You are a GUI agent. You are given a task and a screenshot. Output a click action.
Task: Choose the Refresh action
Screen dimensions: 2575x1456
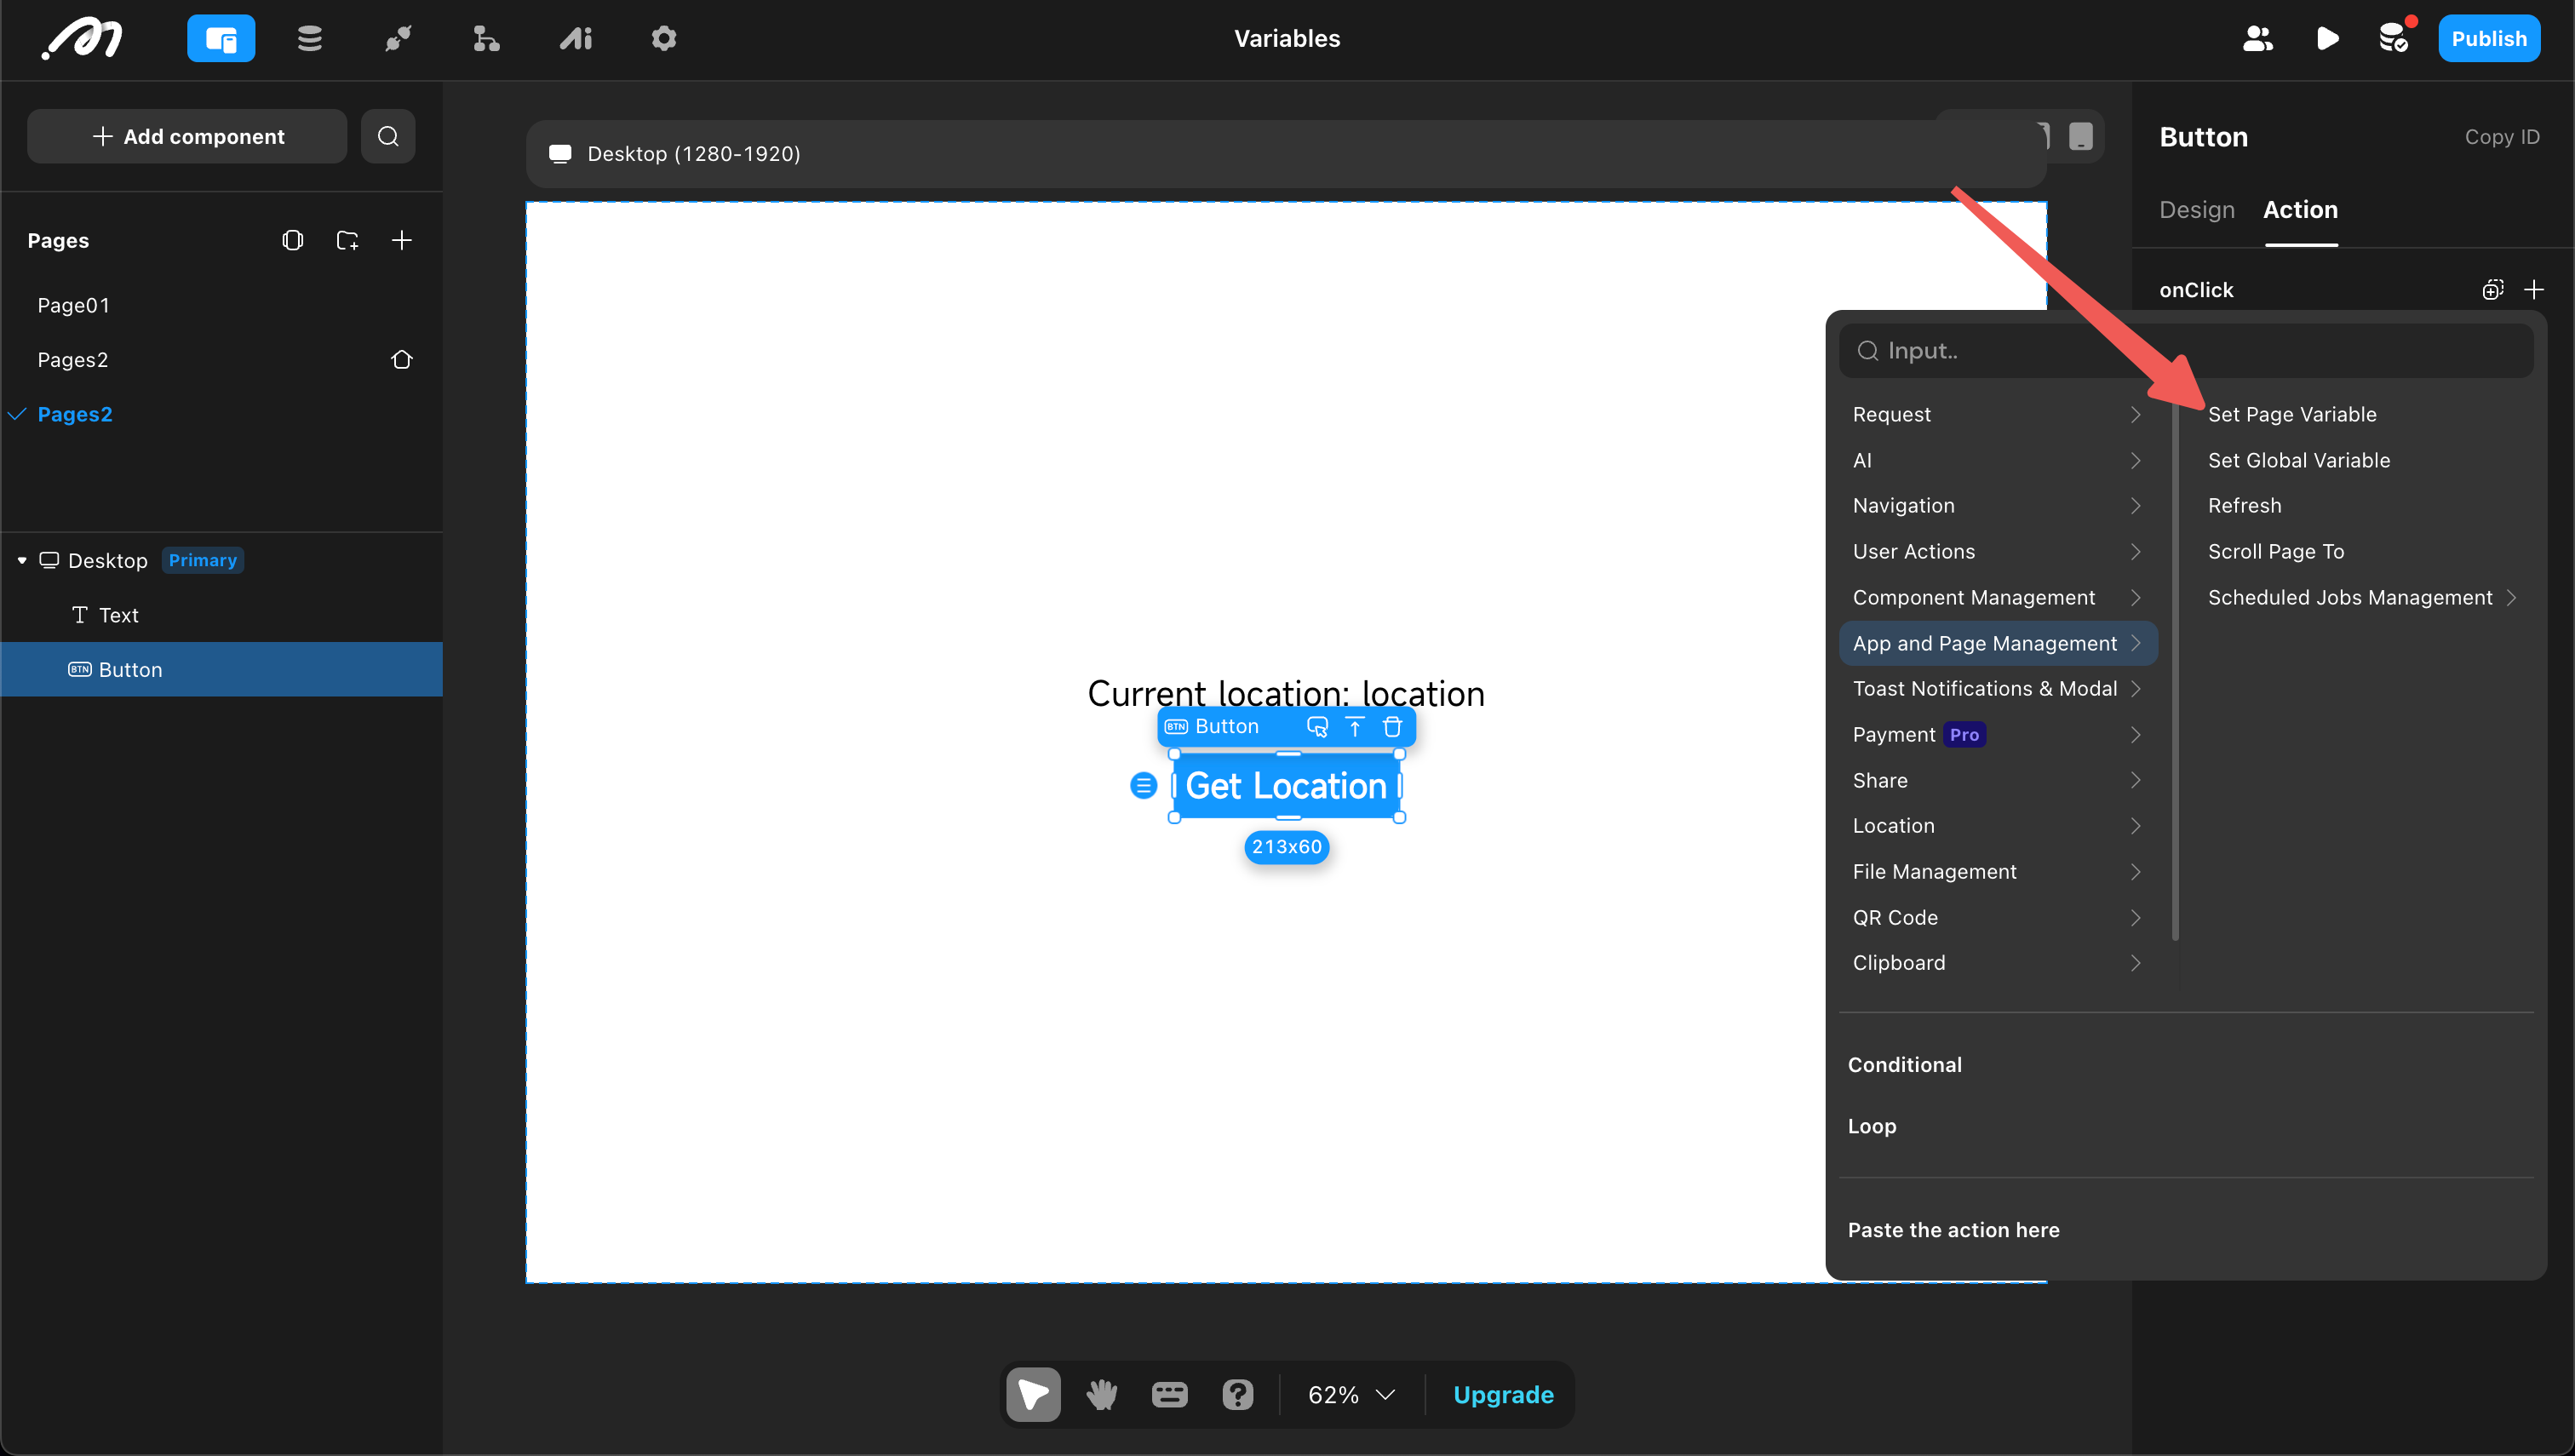coord(2244,506)
